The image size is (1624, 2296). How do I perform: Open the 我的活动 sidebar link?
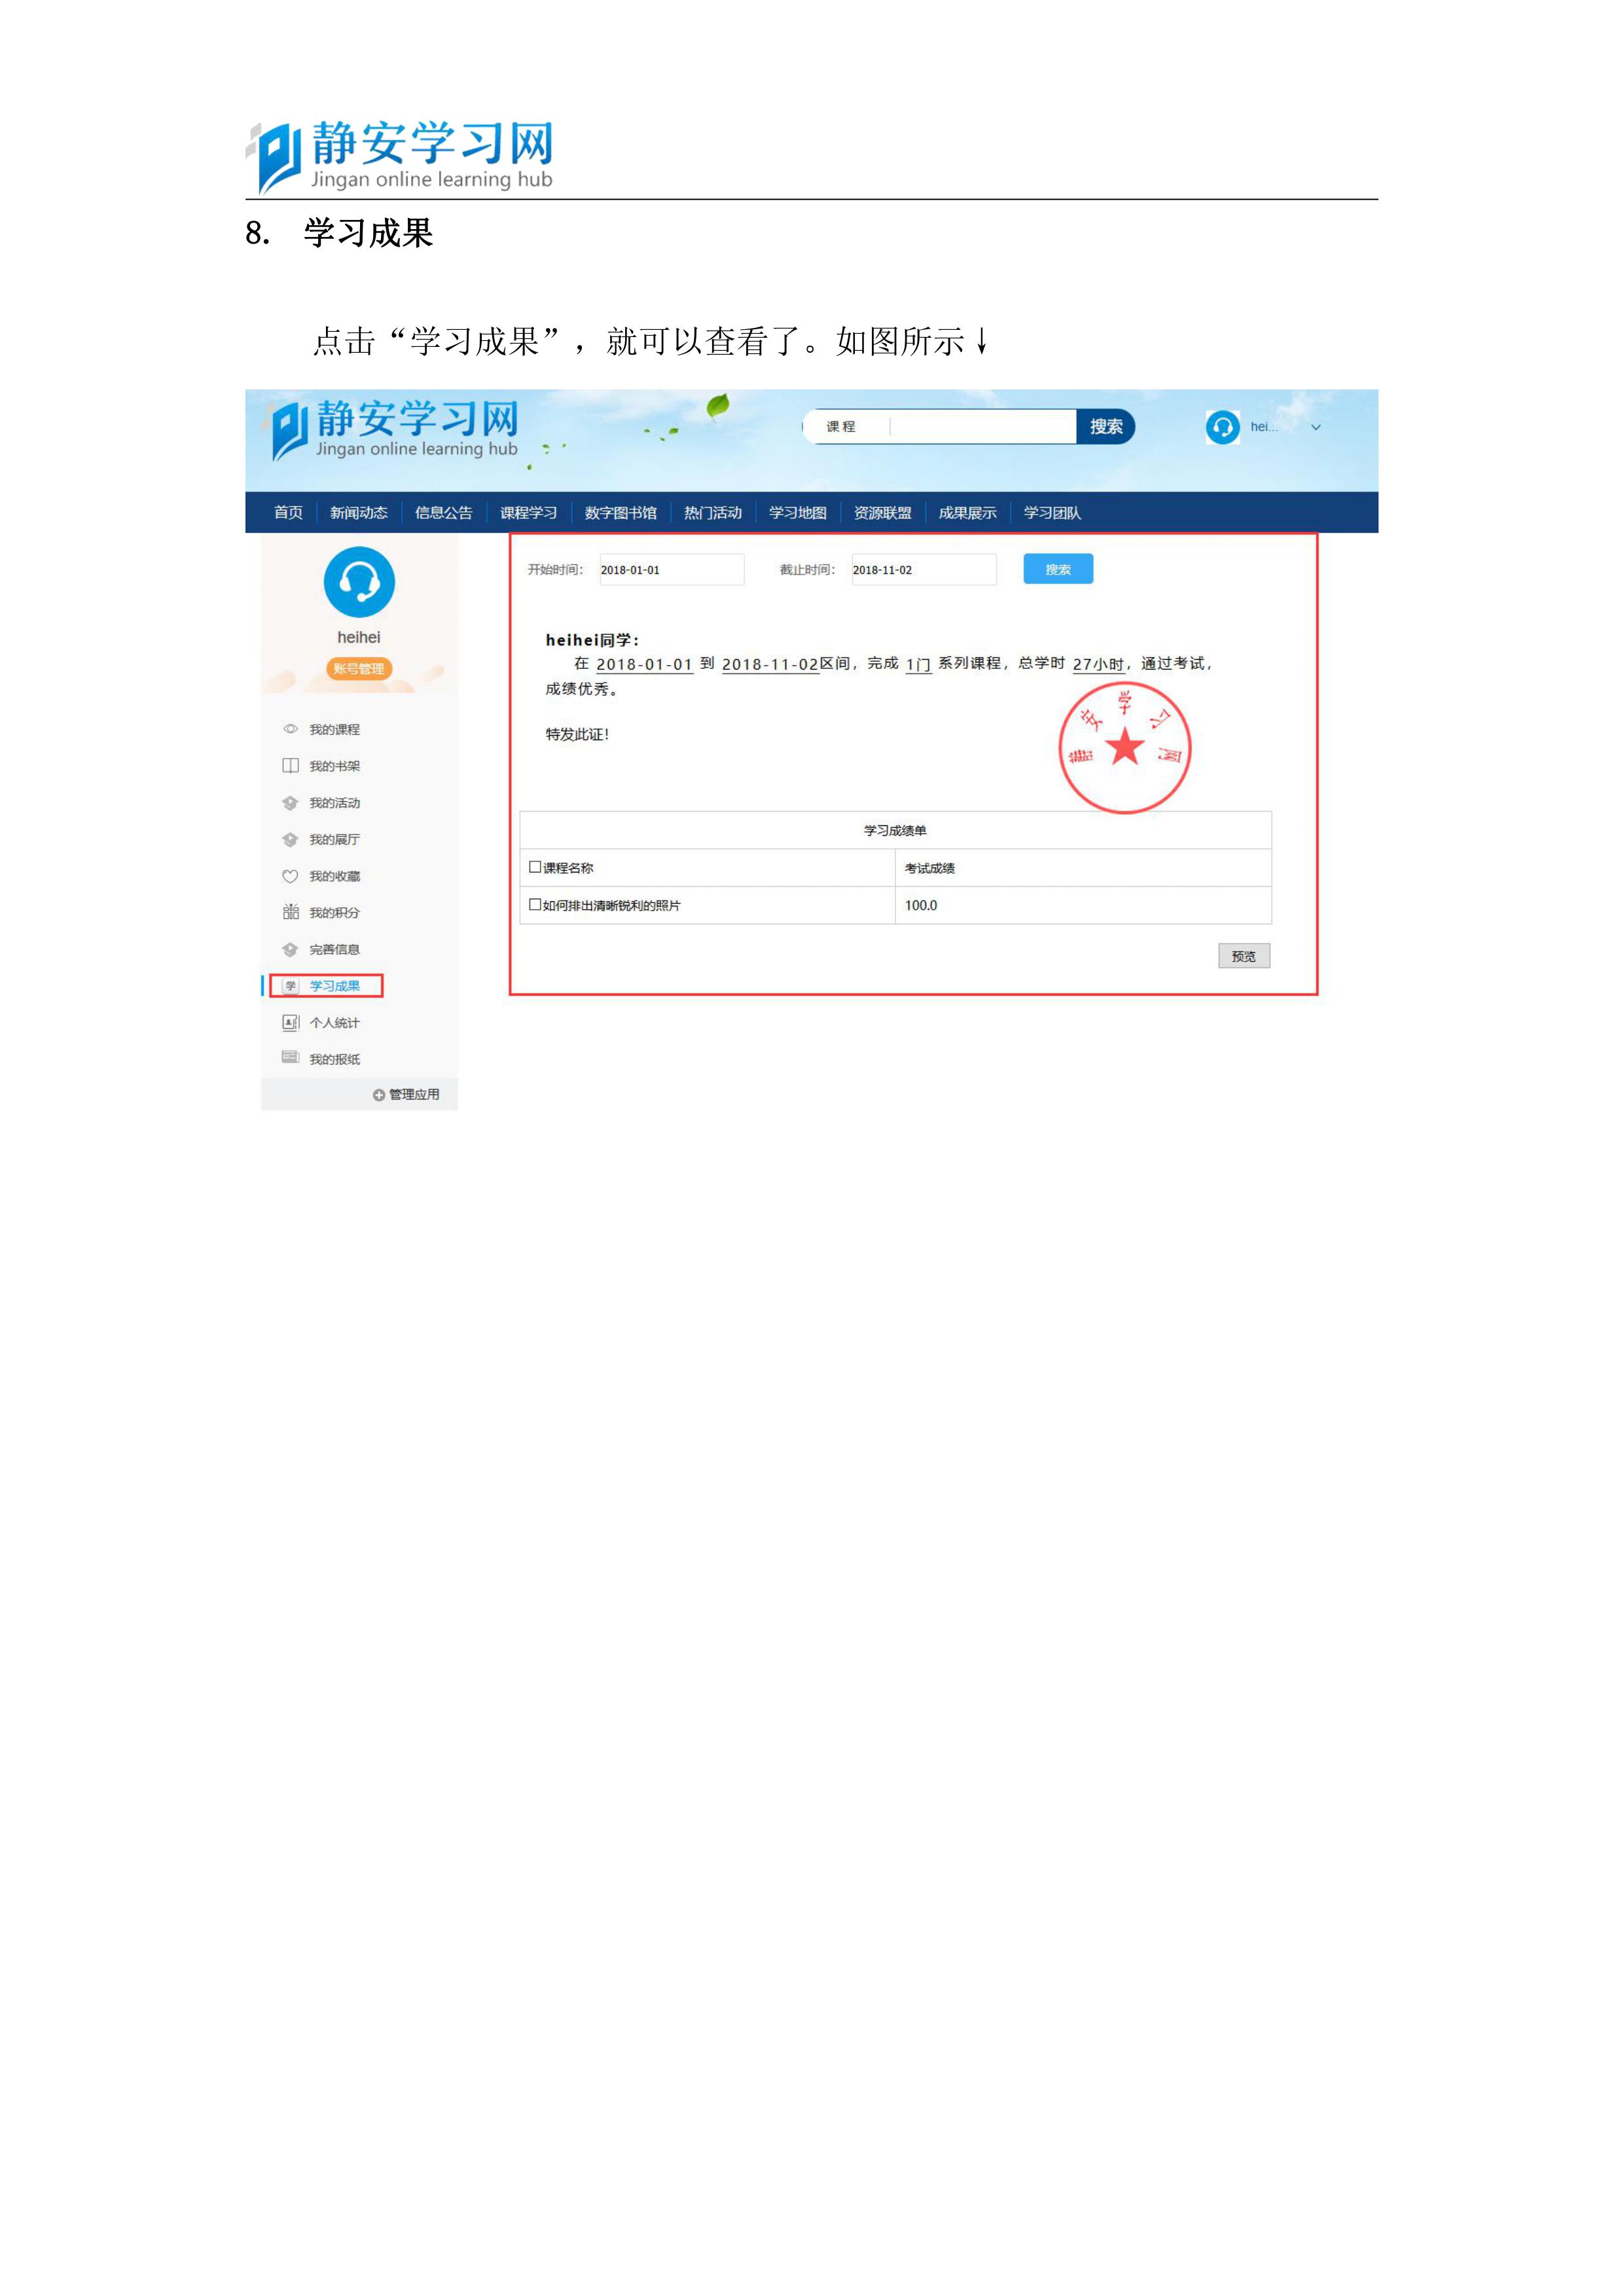coord(335,803)
